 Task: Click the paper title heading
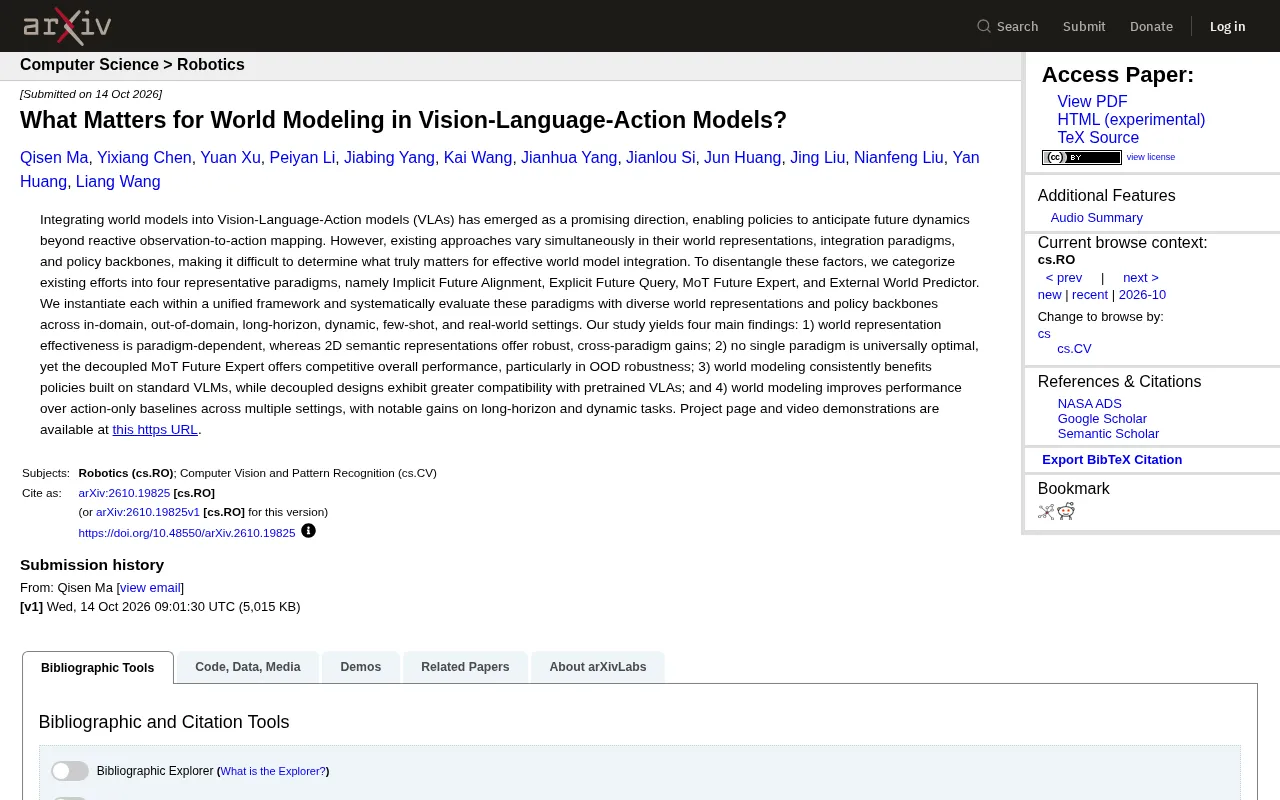403,120
